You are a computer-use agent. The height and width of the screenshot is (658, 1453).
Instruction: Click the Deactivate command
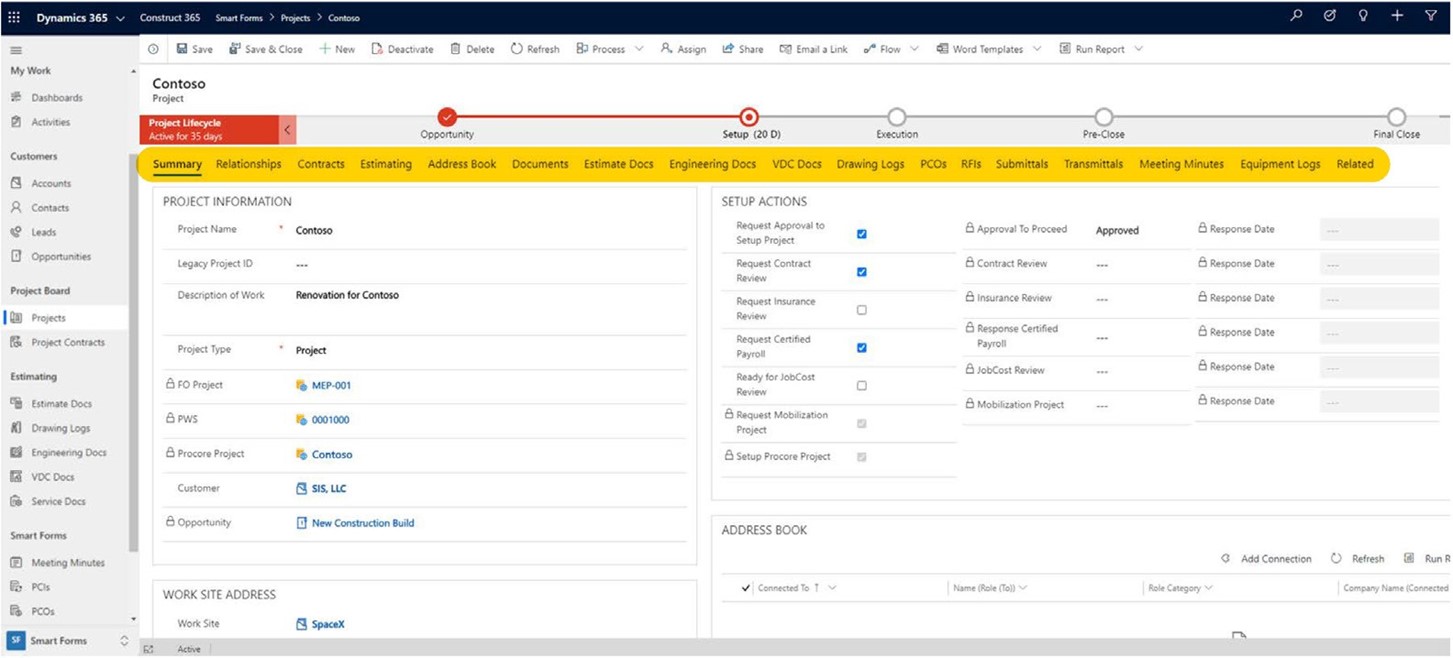point(403,49)
